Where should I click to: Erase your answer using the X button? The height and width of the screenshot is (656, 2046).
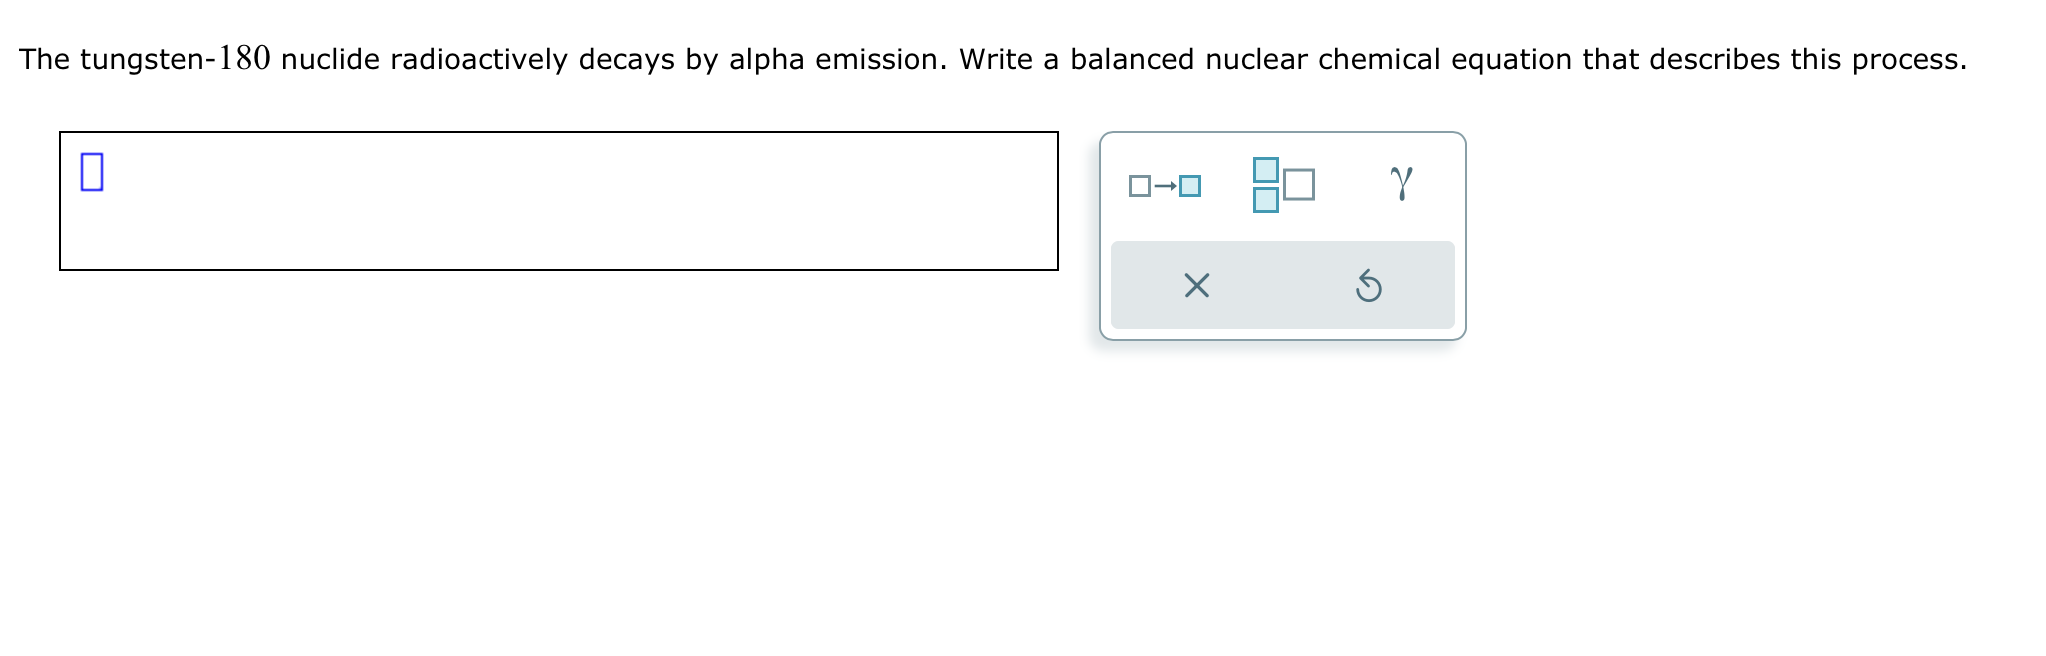tap(1195, 288)
